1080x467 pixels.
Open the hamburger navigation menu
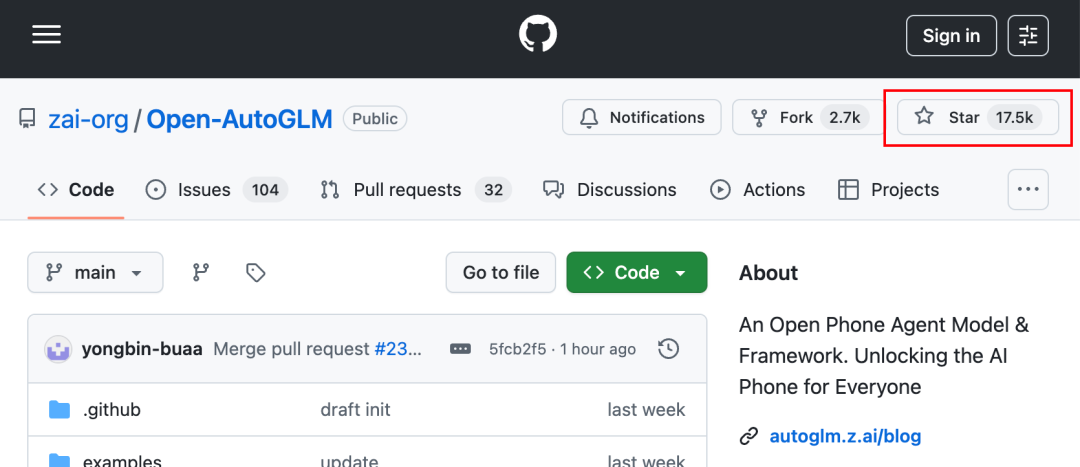(x=47, y=34)
